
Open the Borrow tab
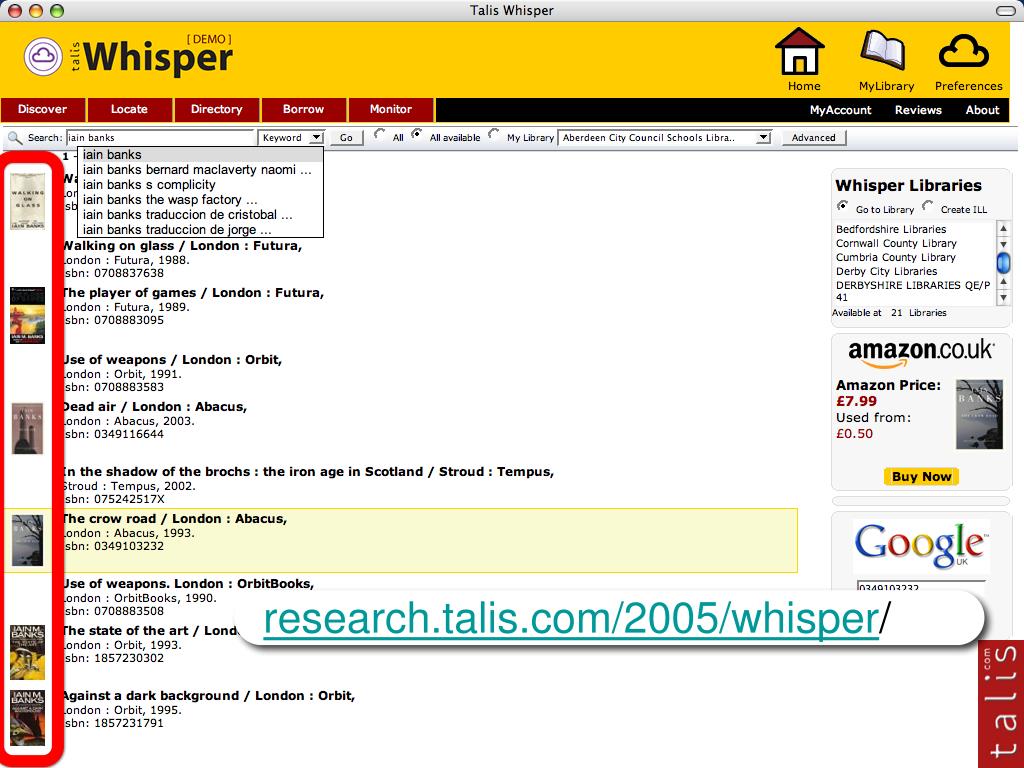[x=304, y=110]
